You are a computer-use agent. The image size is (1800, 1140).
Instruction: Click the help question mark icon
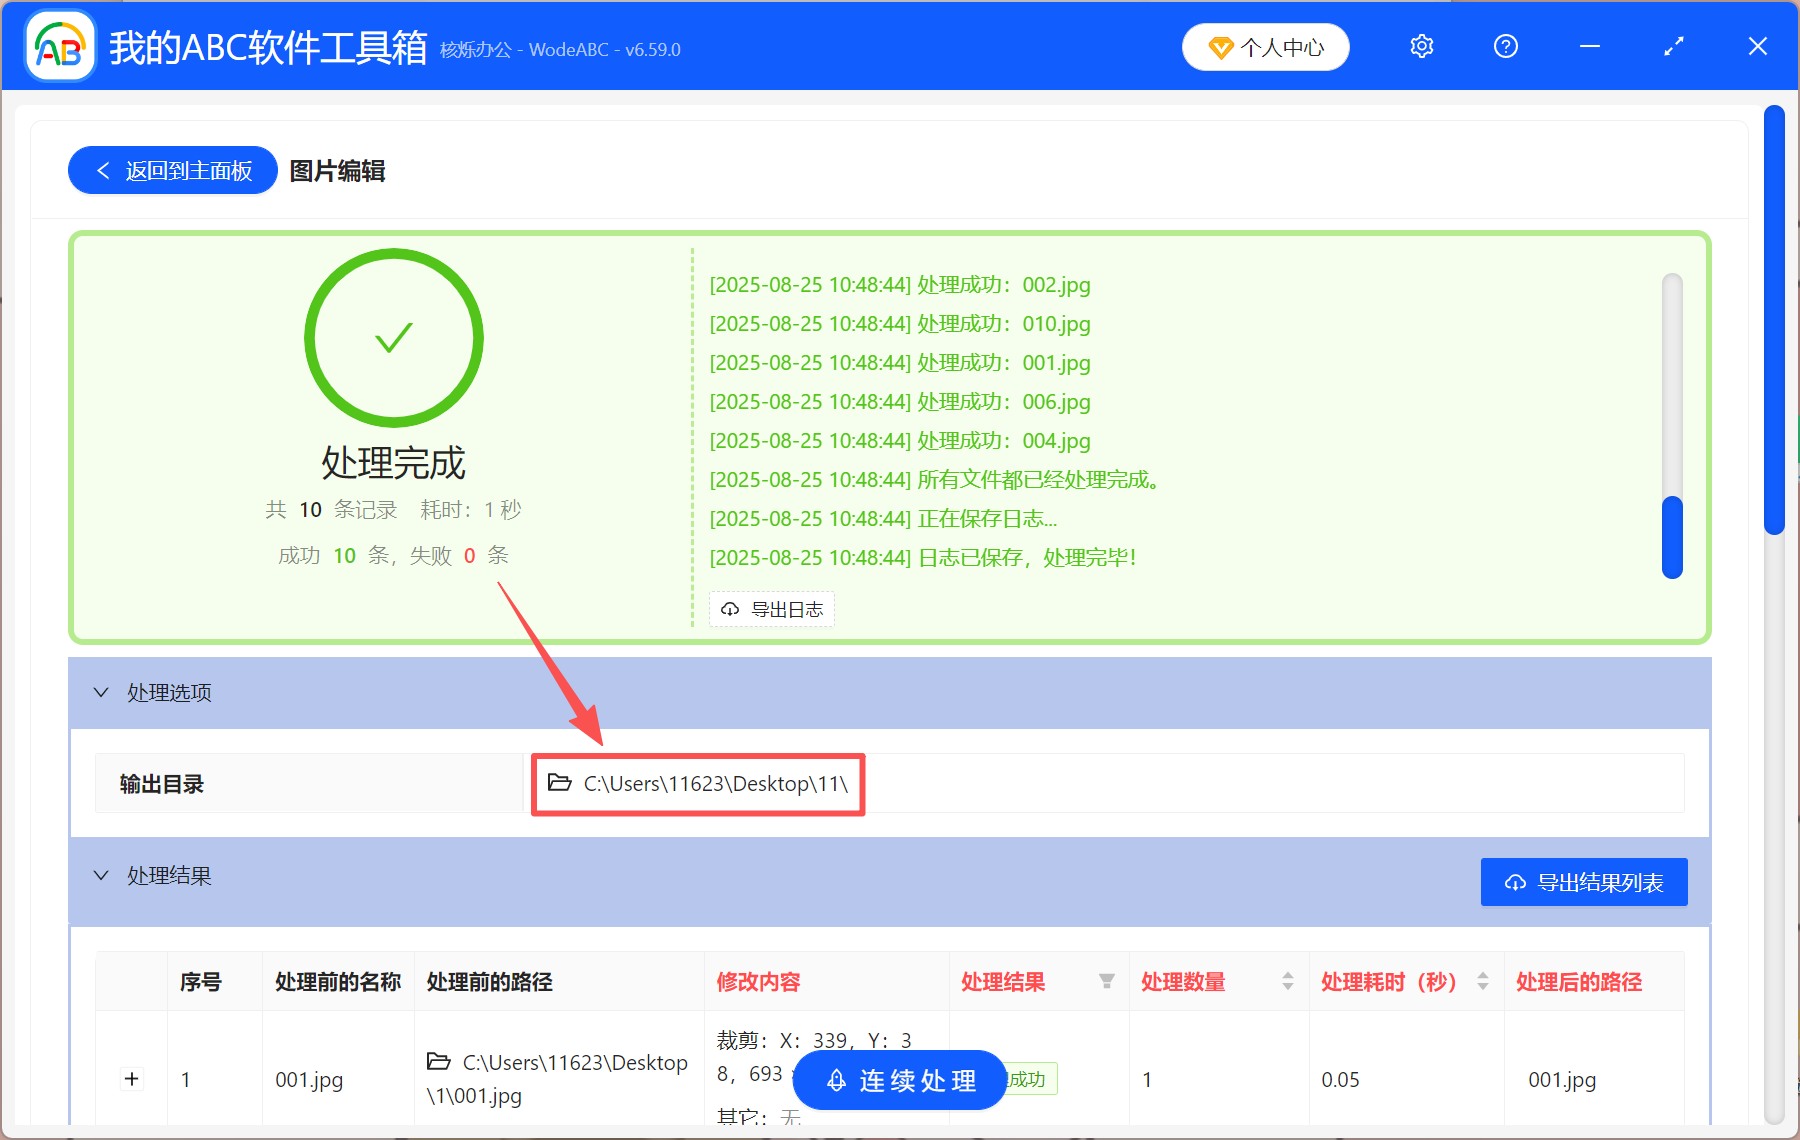click(x=1505, y=46)
